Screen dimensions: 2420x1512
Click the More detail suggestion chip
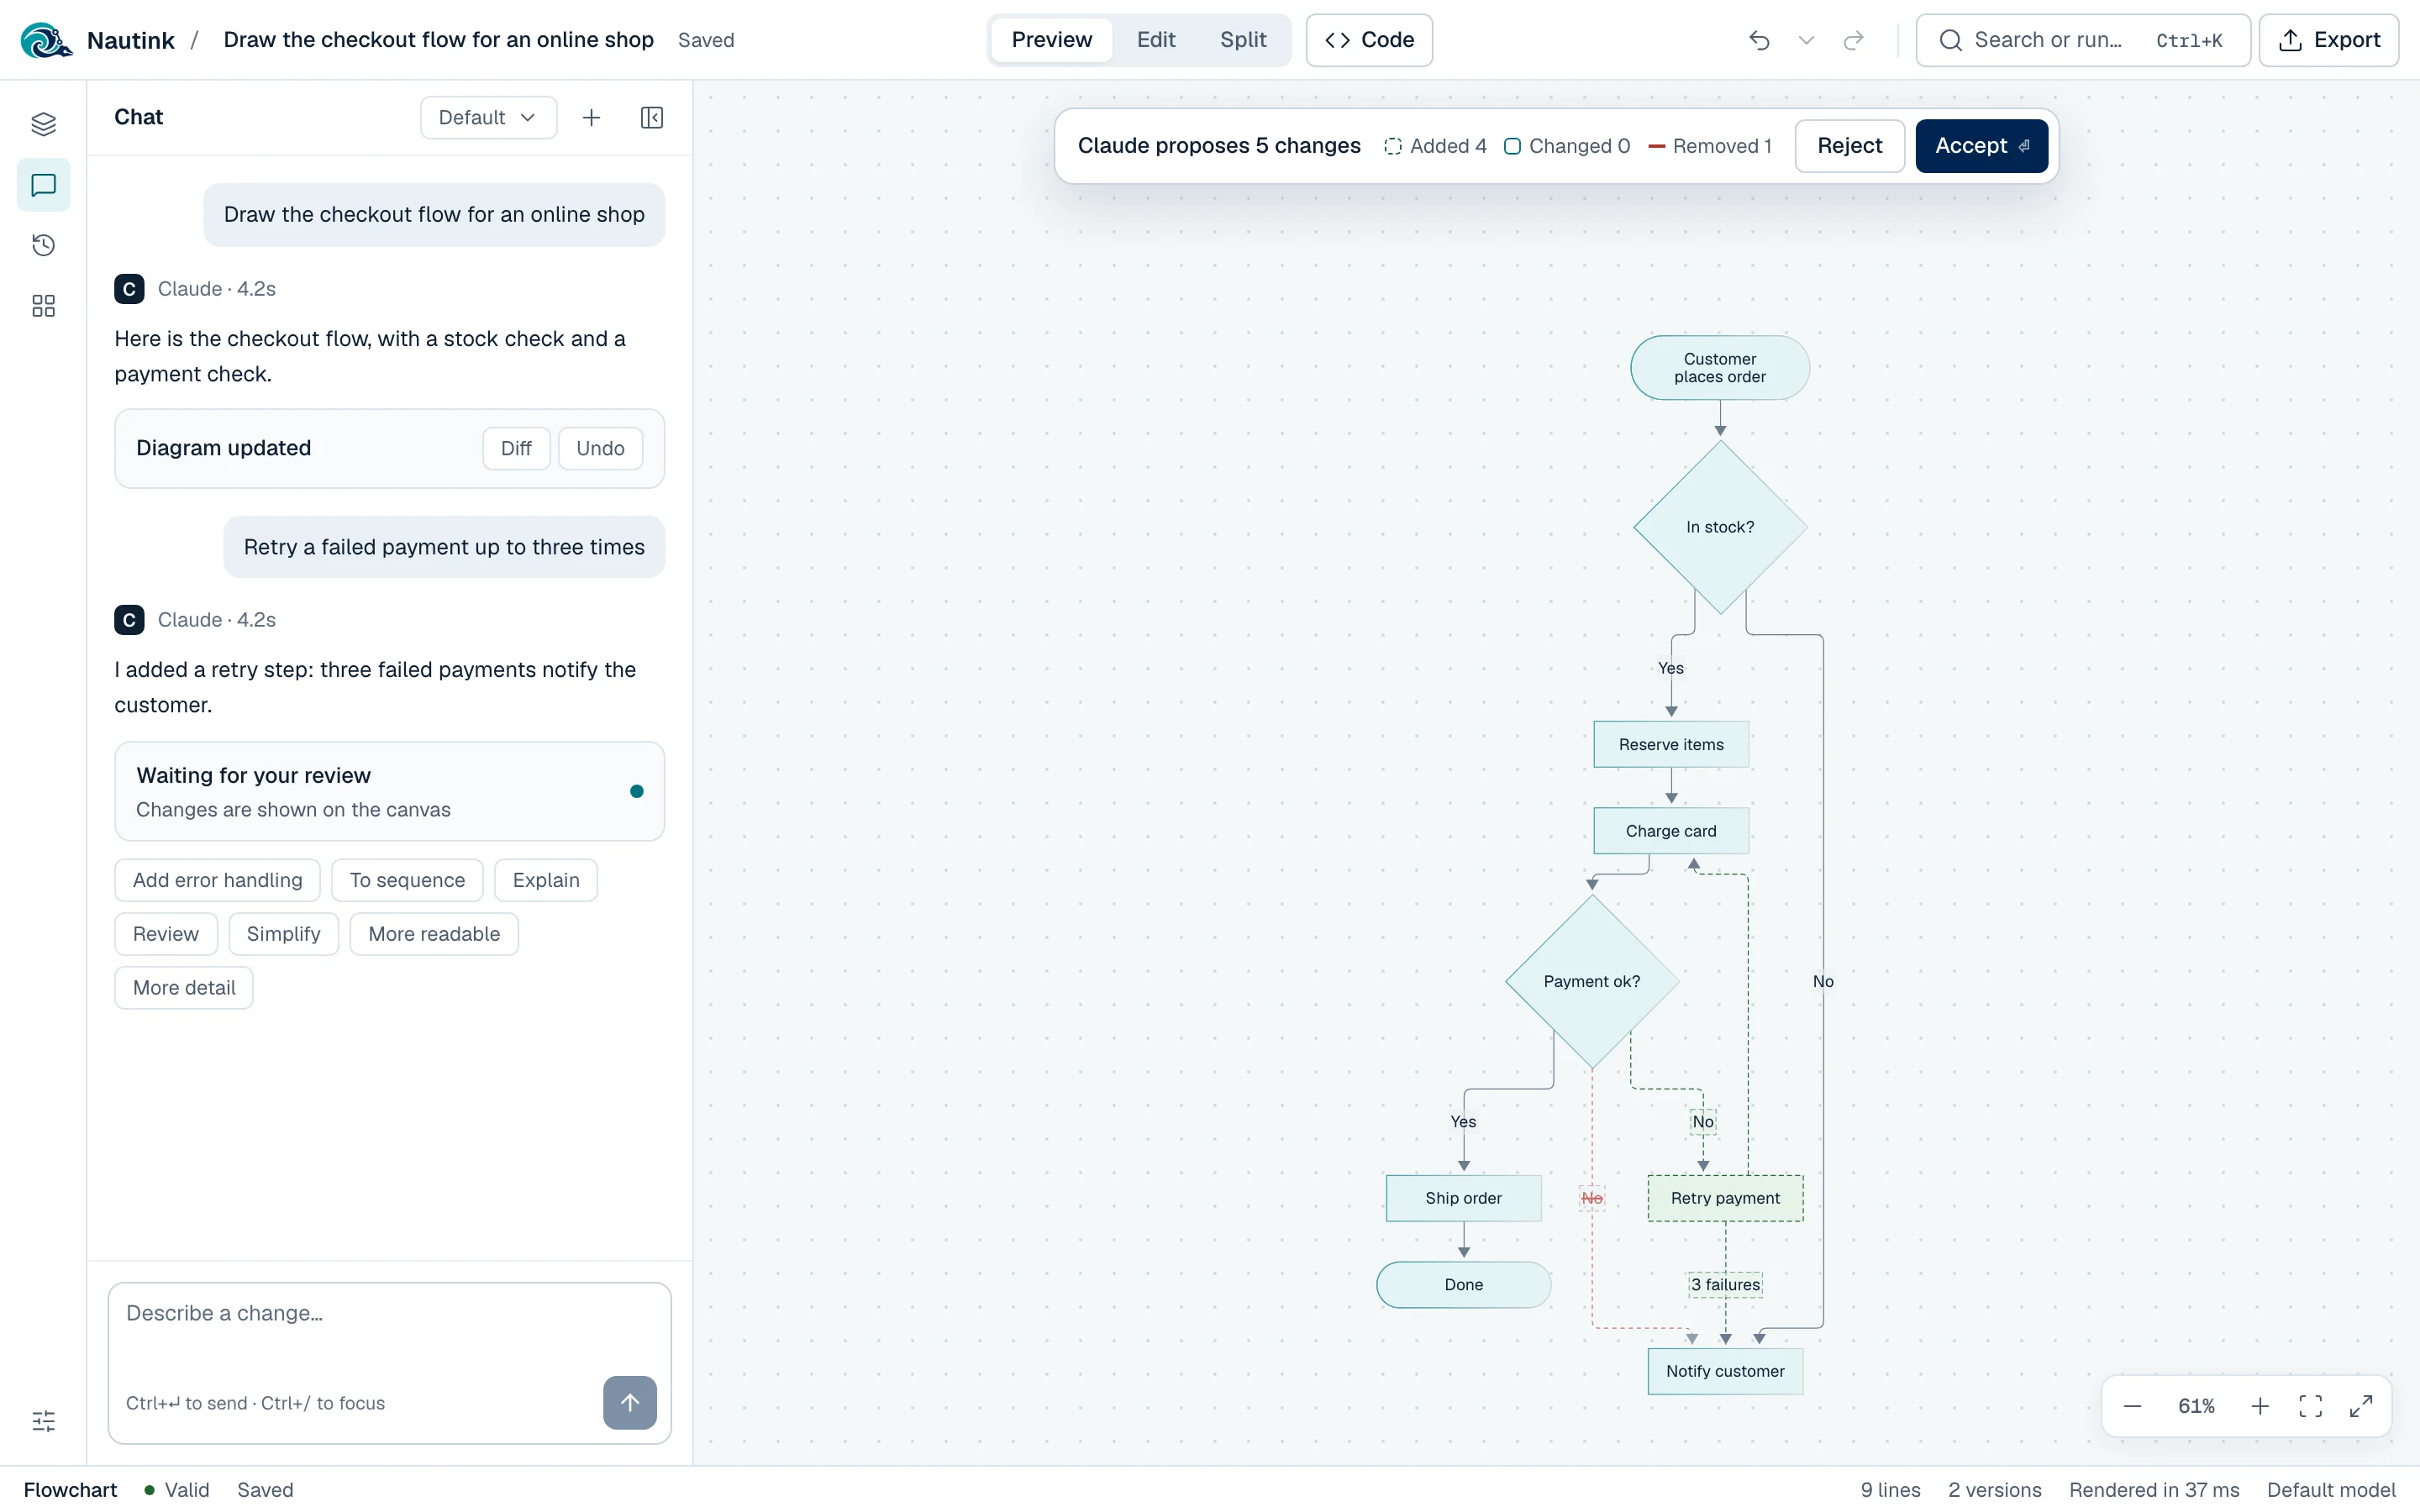click(184, 988)
